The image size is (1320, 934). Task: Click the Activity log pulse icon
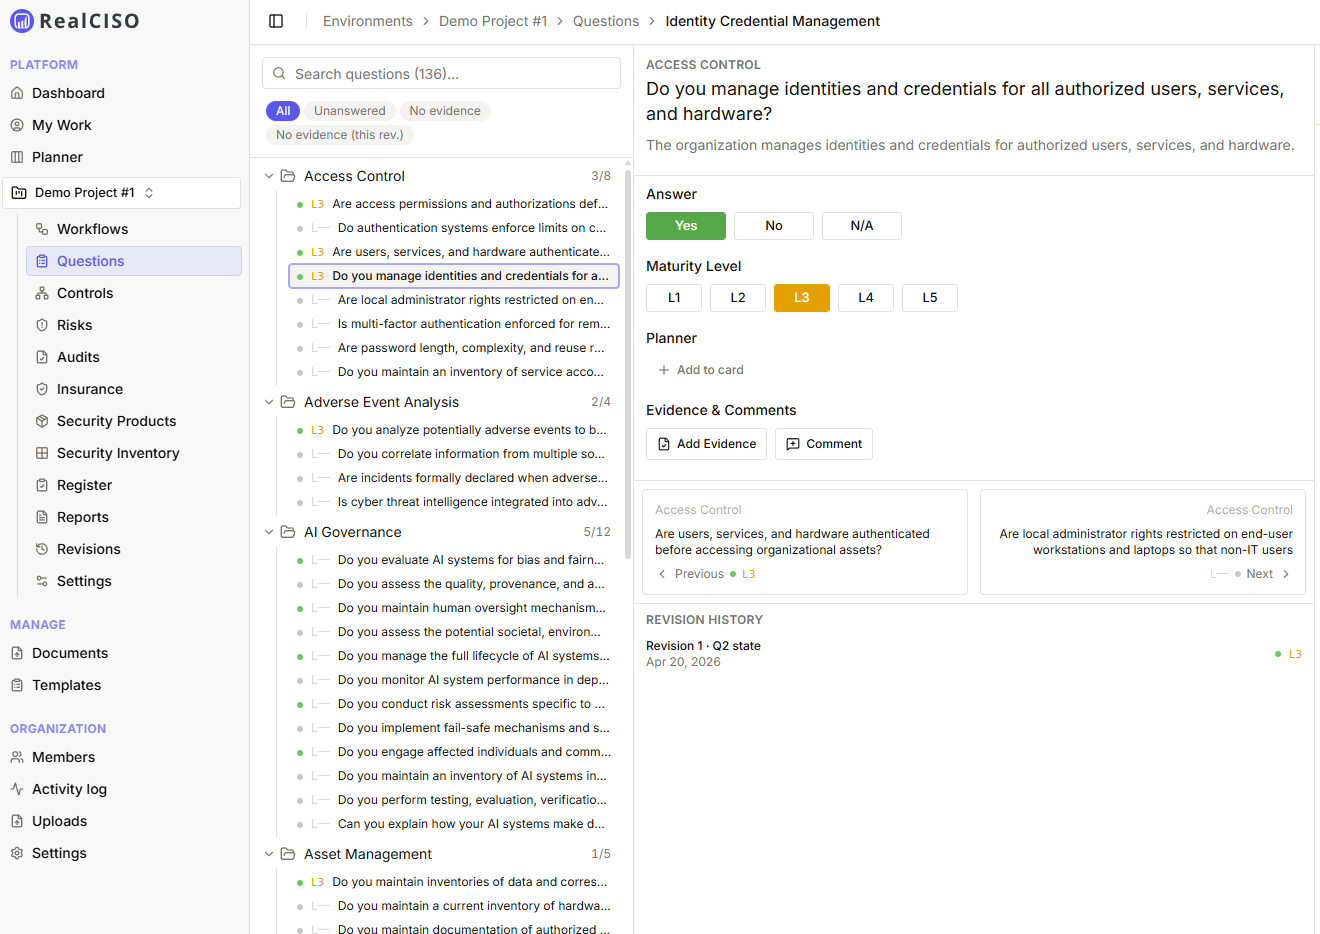[x=17, y=789]
